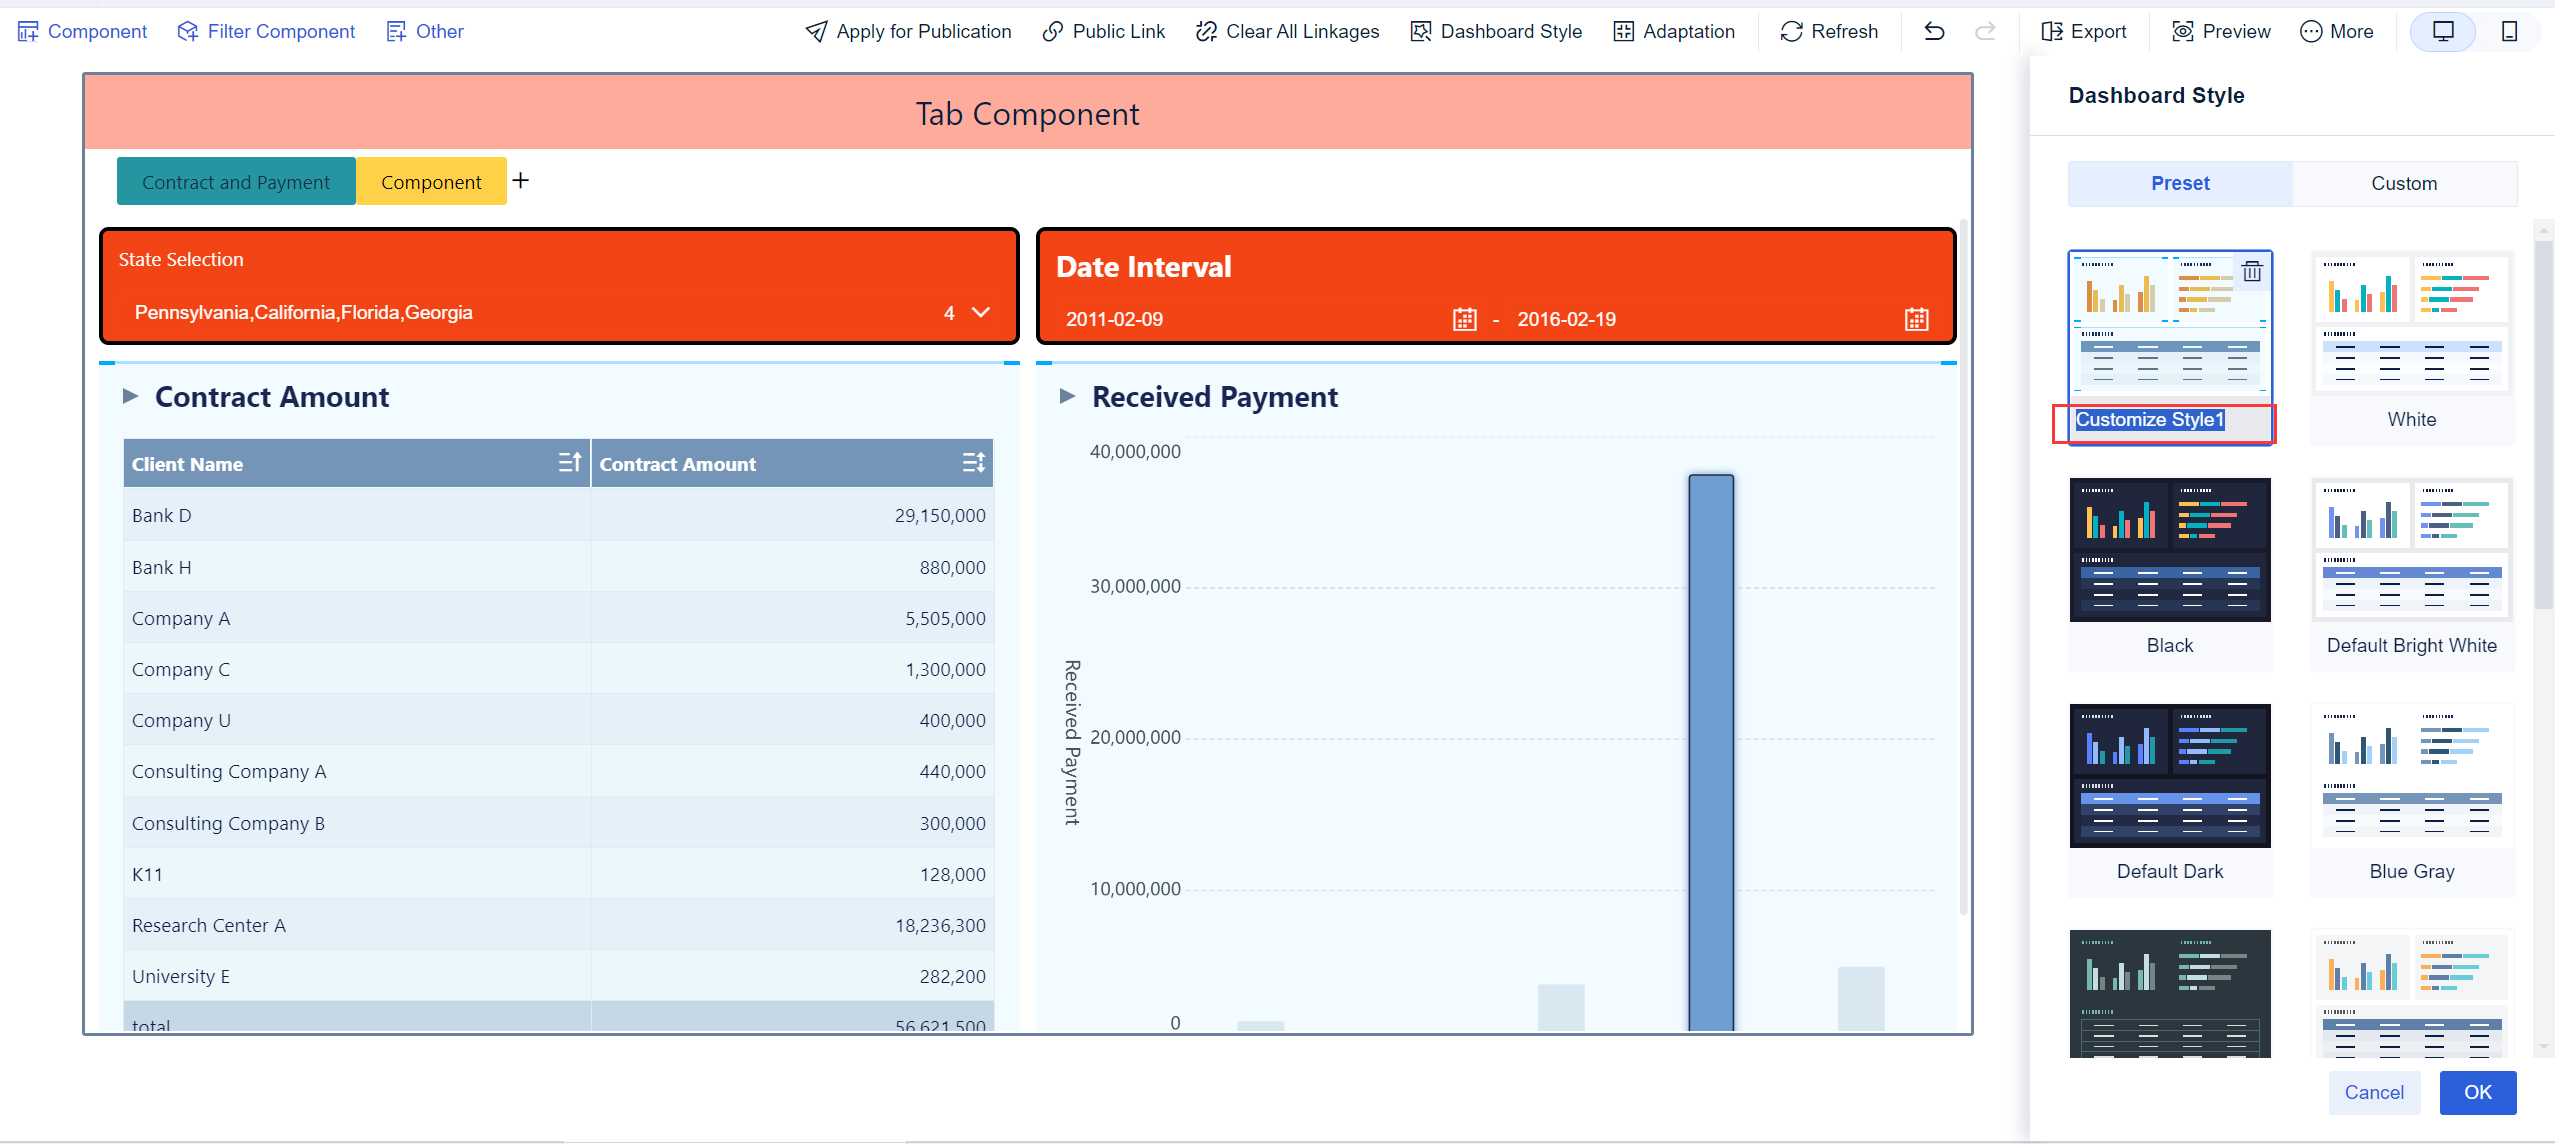Switch to the Component tab
This screenshot has width=2555, height=1144.
[x=431, y=181]
